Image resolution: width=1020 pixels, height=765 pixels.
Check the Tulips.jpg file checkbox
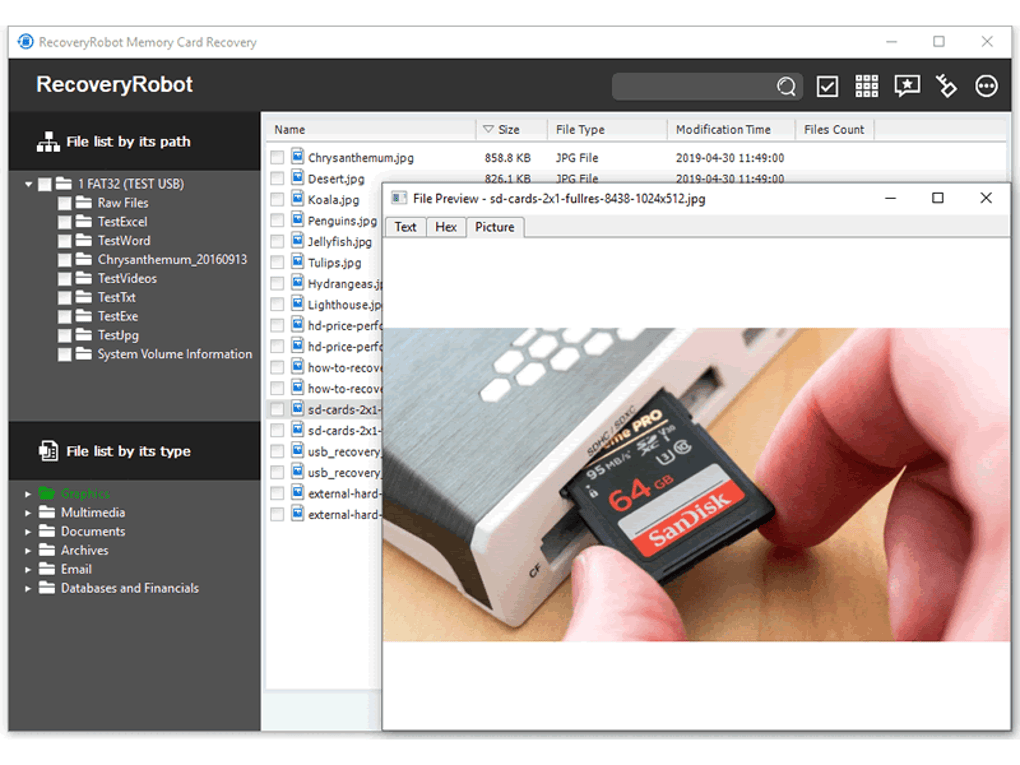tap(277, 262)
